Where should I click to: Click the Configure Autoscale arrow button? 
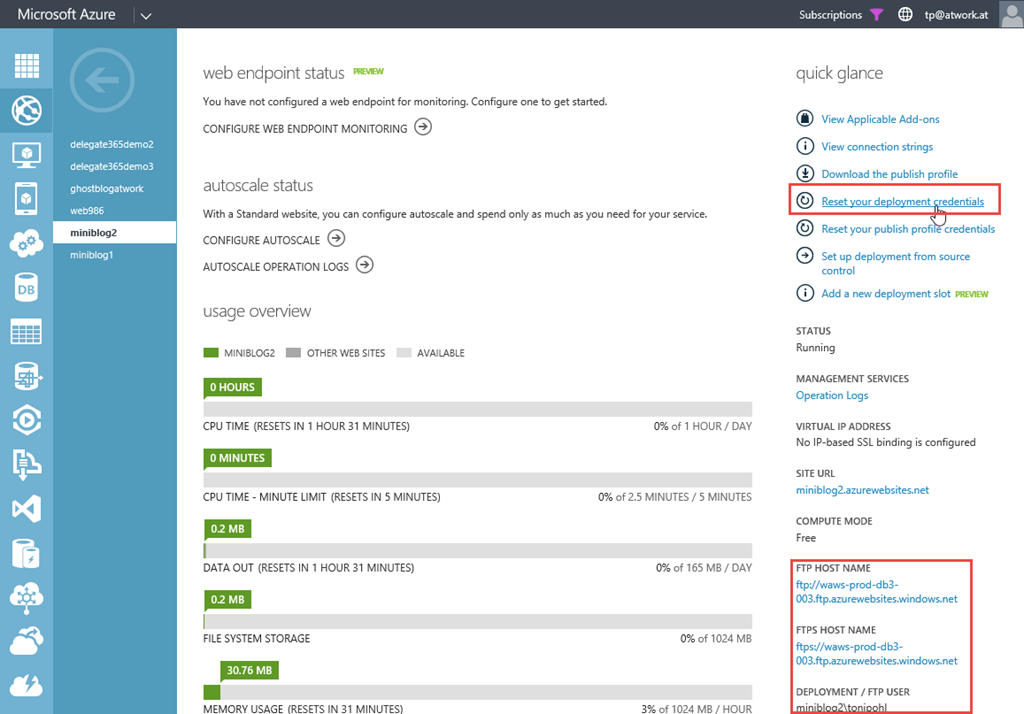click(x=336, y=239)
